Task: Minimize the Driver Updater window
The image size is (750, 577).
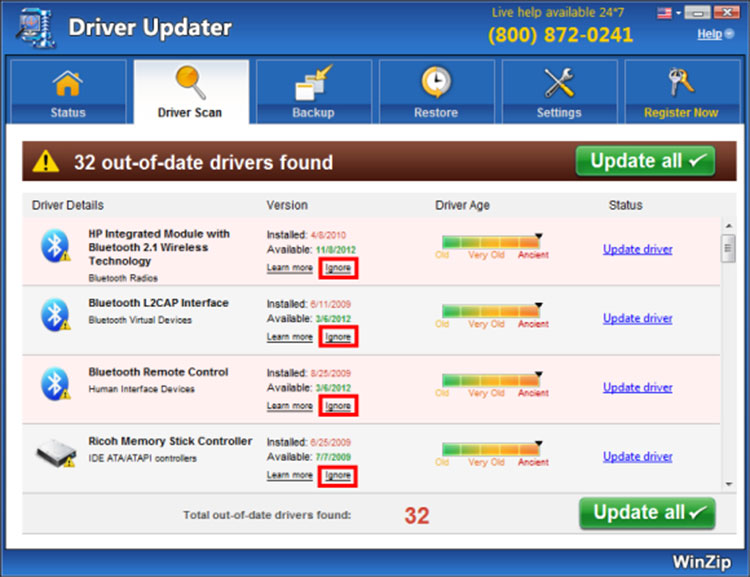Action: pos(697,13)
